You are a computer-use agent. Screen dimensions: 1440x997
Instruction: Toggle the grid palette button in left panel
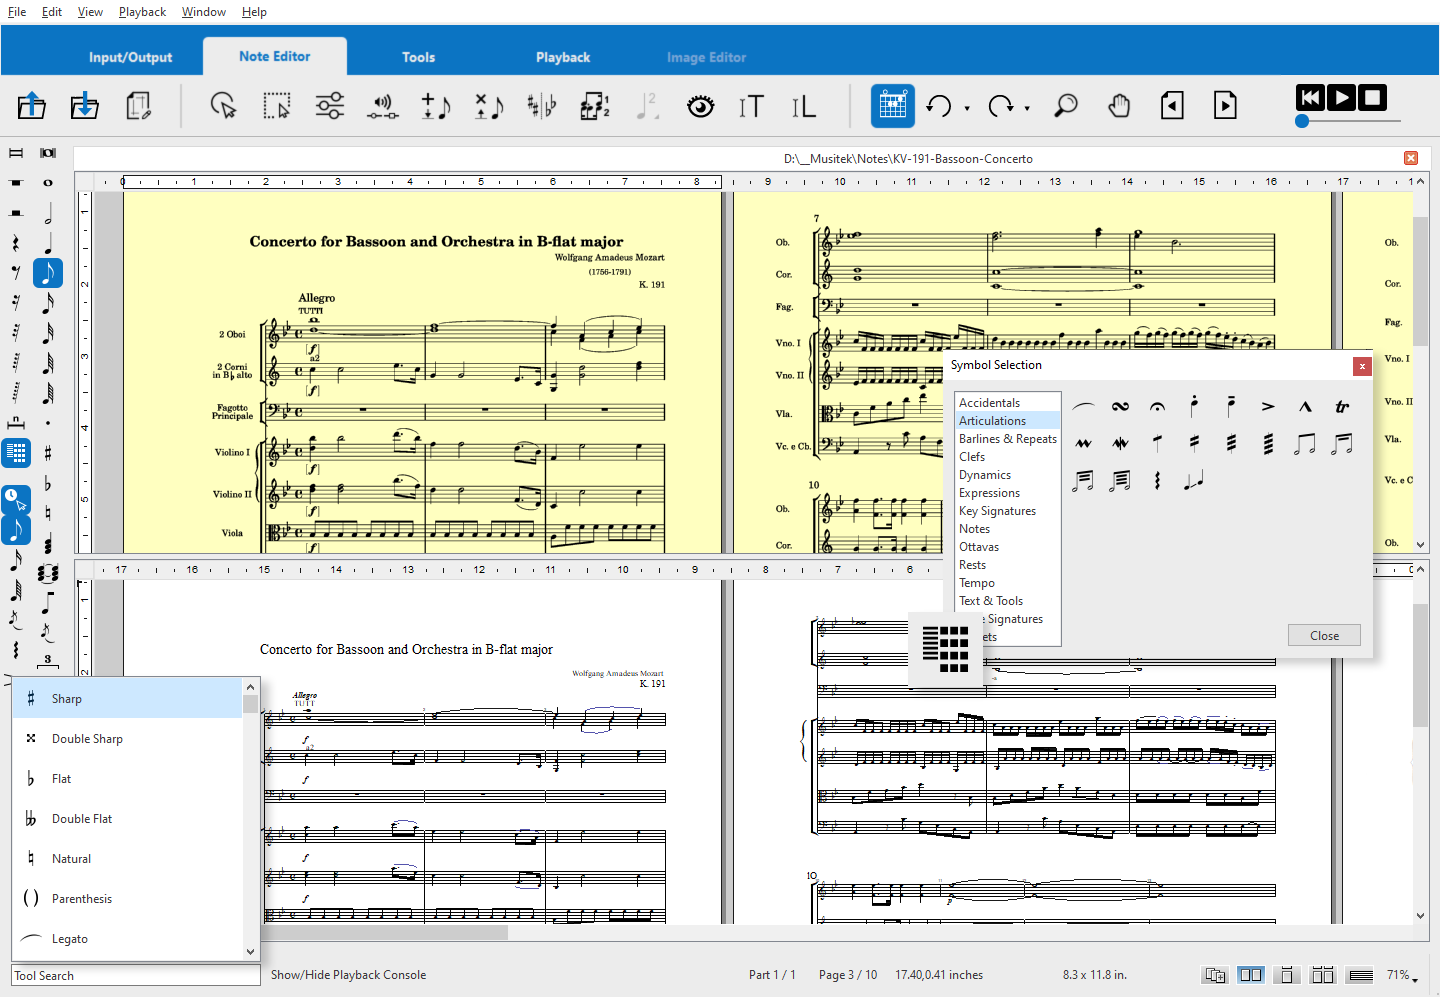(x=16, y=453)
